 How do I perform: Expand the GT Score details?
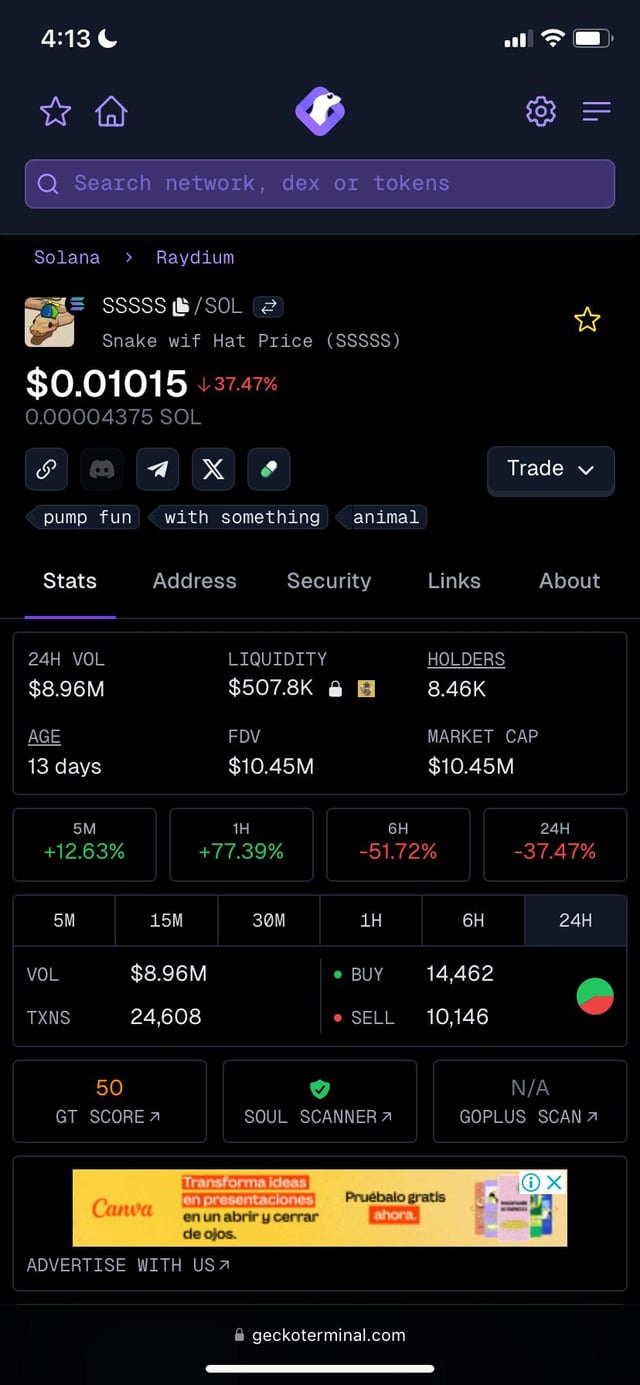coord(109,1101)
